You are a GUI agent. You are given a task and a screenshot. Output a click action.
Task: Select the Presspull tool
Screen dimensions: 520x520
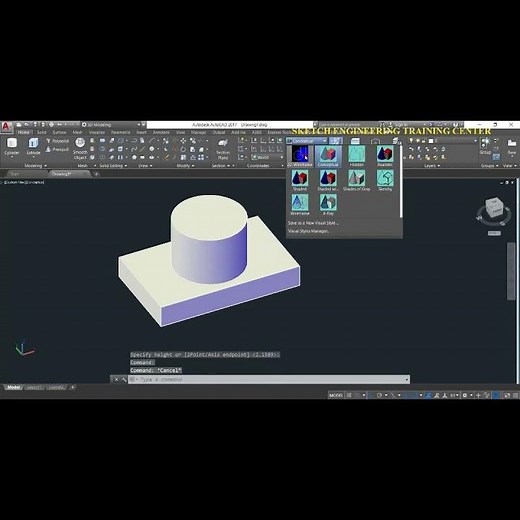coord(57,149)
